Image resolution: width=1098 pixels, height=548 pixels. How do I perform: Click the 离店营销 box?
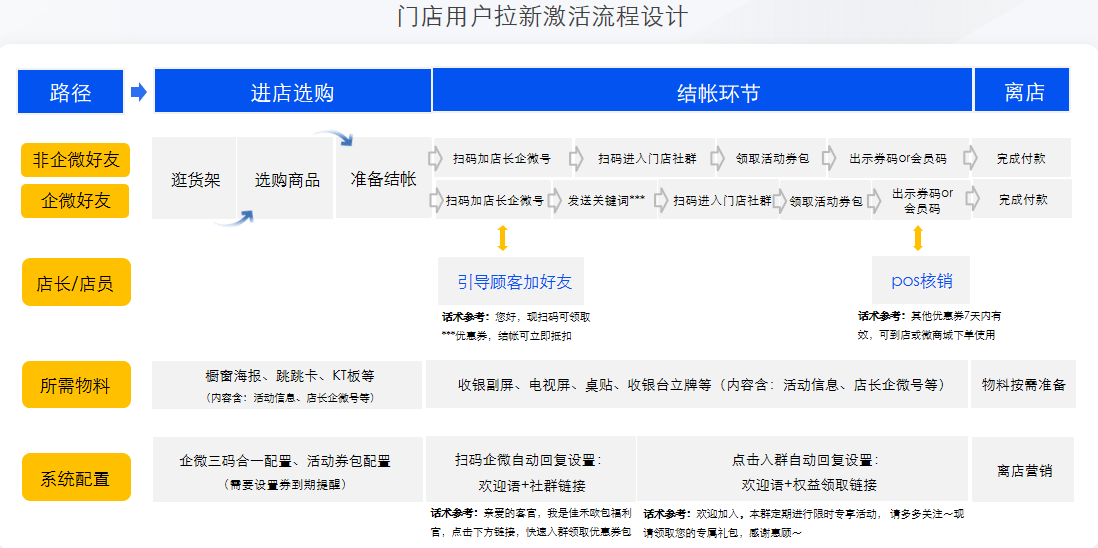[x=1022, y=470]
